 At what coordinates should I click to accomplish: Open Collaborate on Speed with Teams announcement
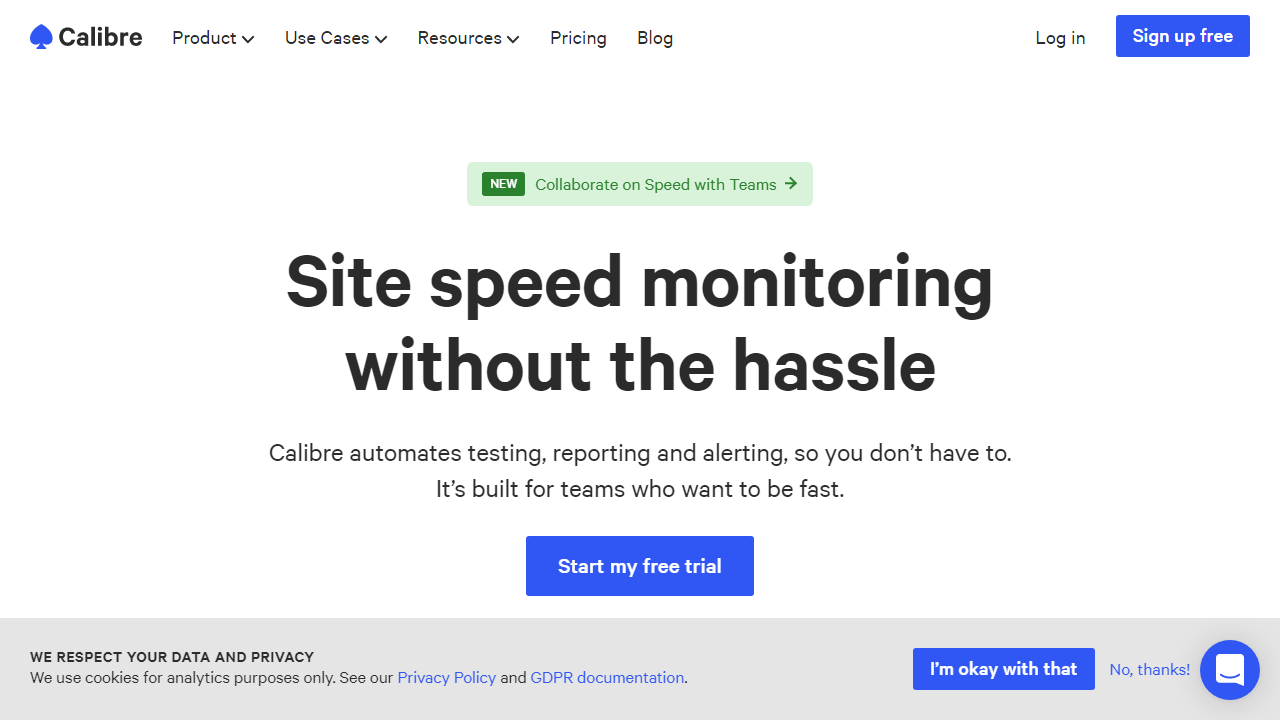click(x=640, y=184)
